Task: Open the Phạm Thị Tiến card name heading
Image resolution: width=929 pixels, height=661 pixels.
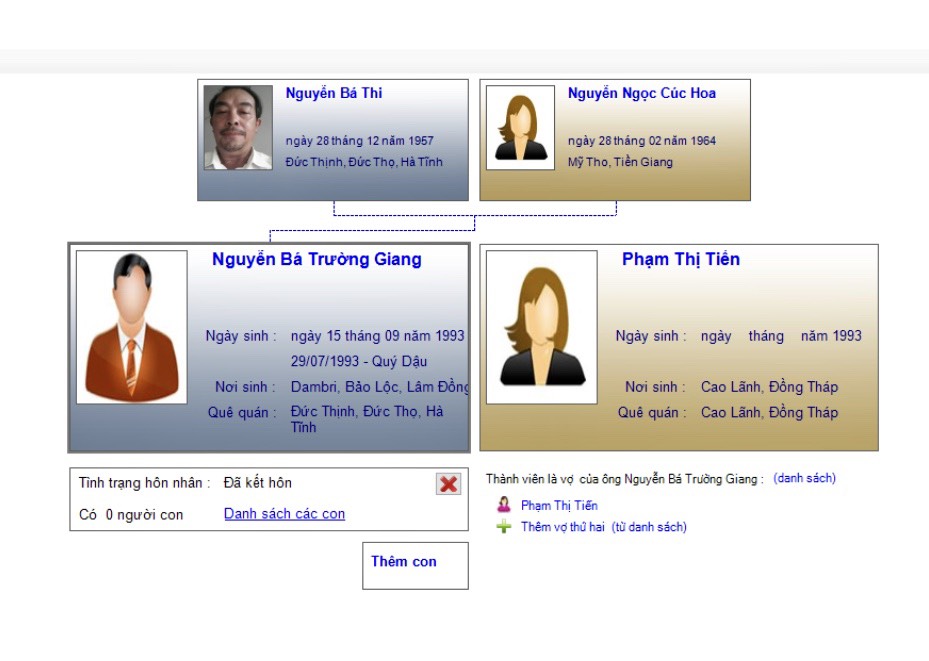Action: click(x=681, y=259)
